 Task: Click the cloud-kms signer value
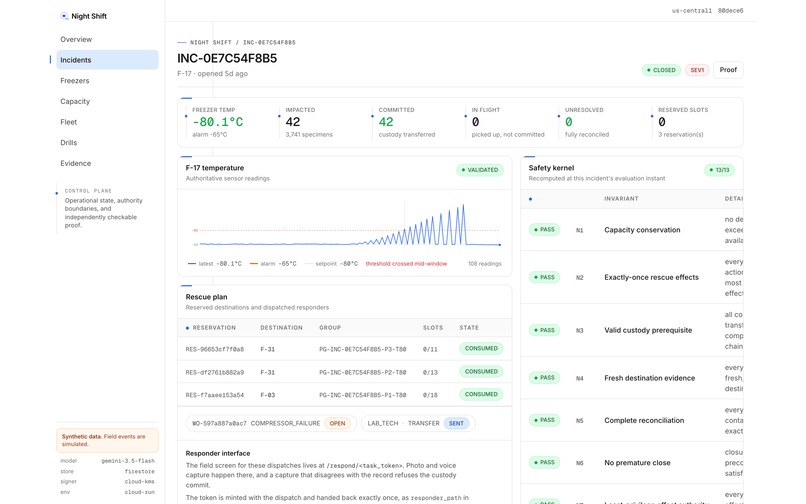click(x=139, y=481)
